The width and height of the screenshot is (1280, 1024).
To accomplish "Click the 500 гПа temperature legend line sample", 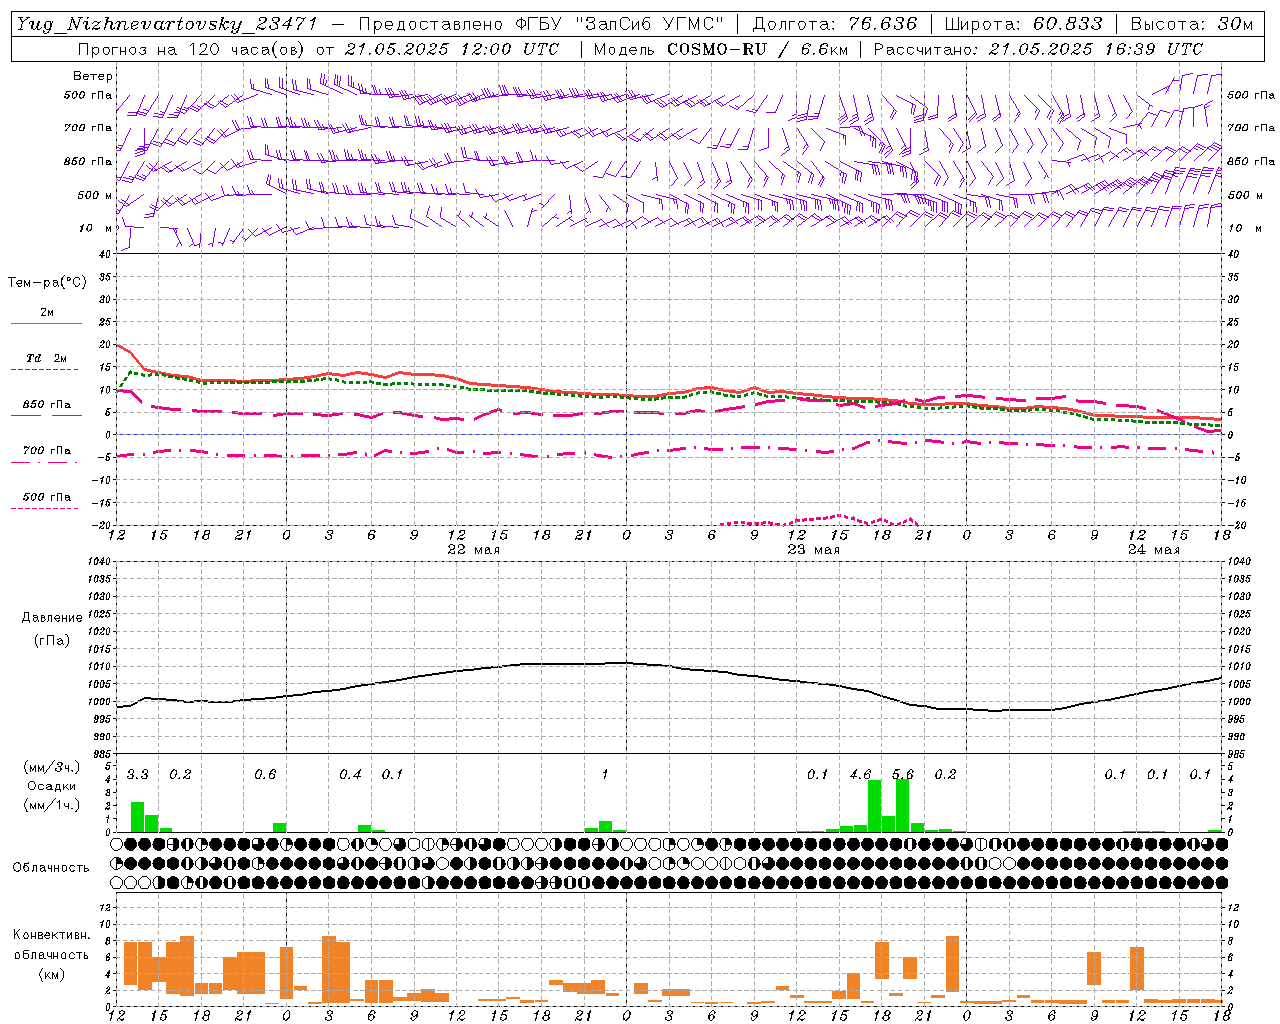I will tap(45, 508).
